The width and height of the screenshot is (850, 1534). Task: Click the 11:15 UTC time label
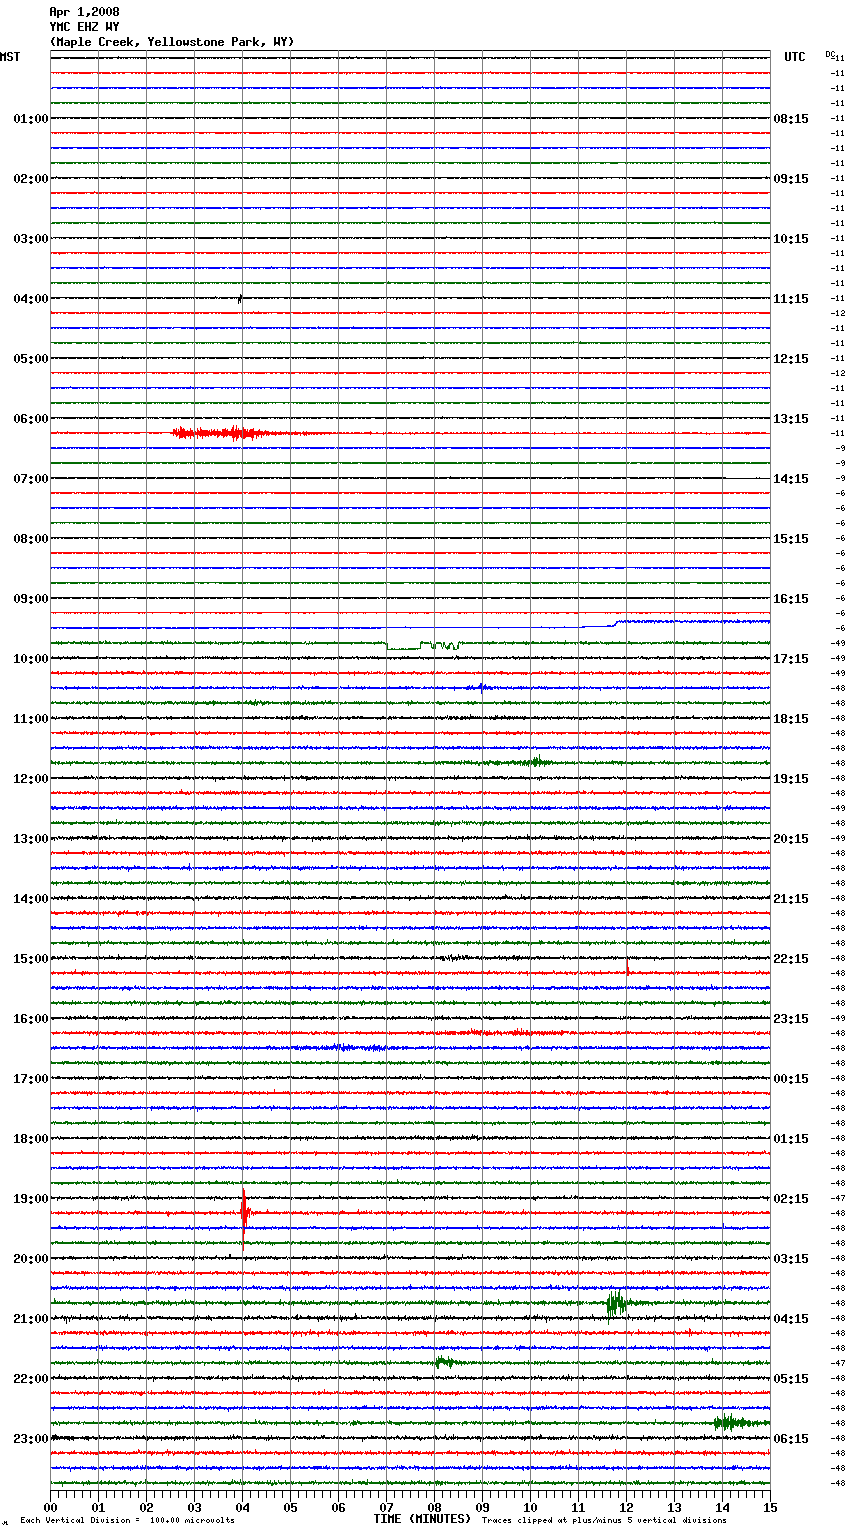pos(791,299)
